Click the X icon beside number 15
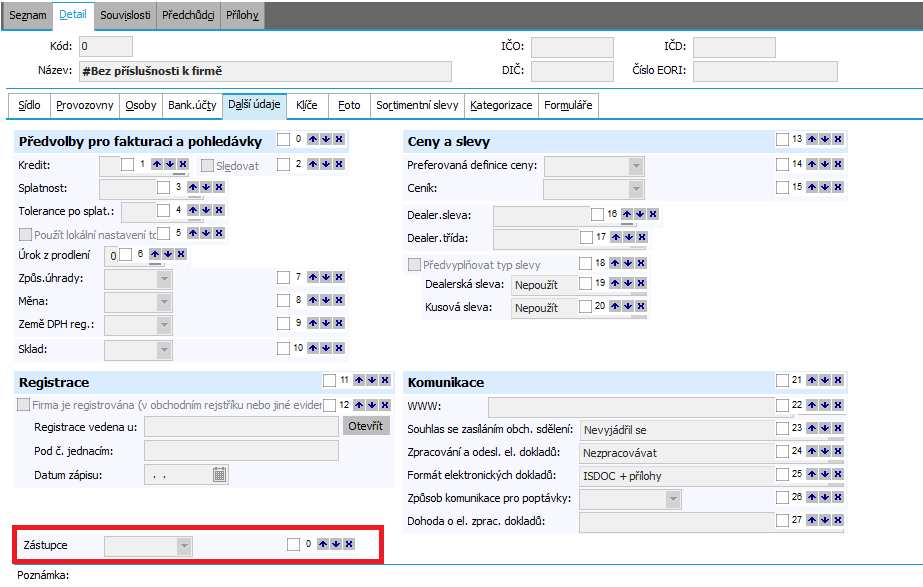The width and height of the screenshot is (923, 587). point(838,187)
